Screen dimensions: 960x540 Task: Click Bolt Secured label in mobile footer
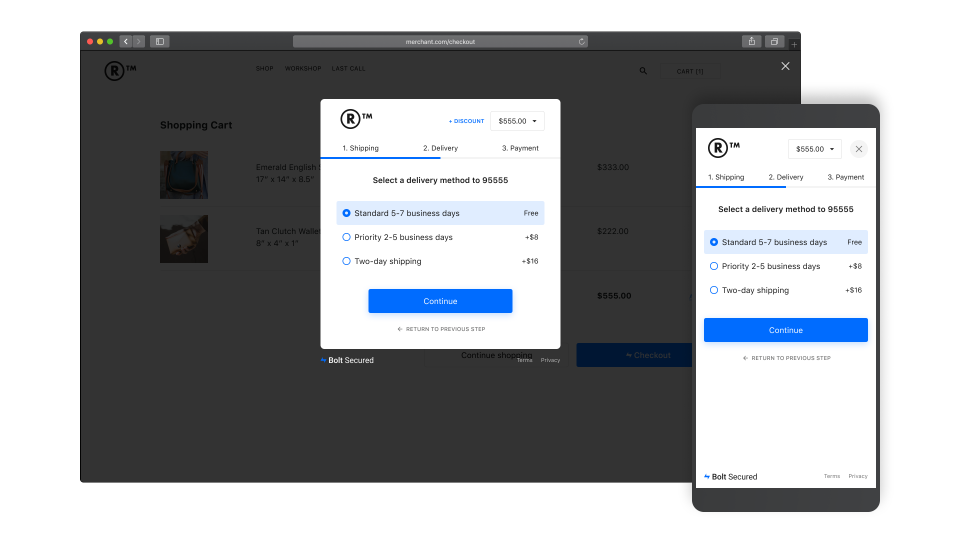pyautogui.click(x=730, y=476)
